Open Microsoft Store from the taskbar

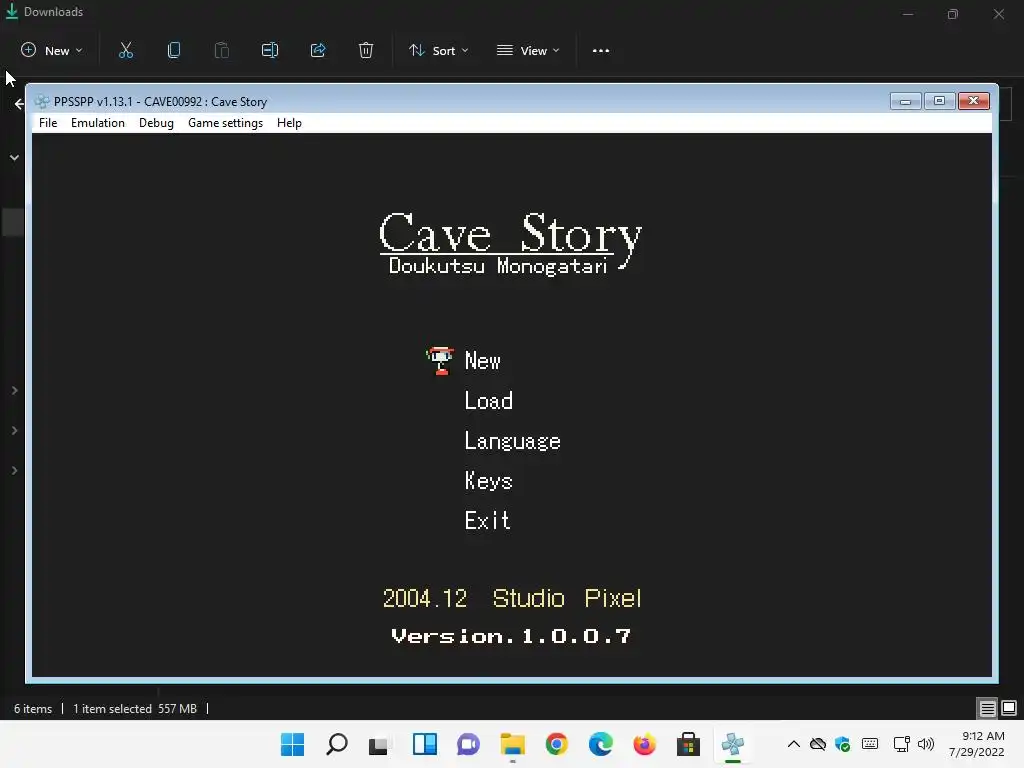(688, 744)
